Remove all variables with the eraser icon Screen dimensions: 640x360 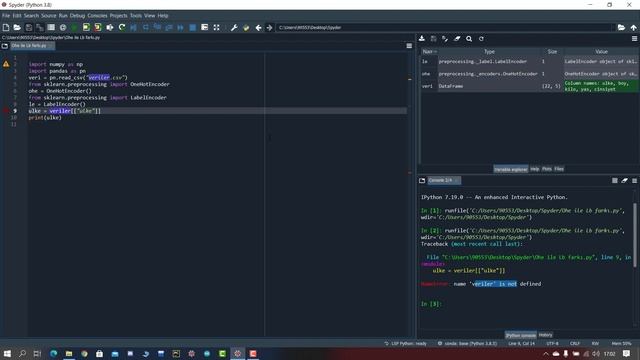[457, 38]
